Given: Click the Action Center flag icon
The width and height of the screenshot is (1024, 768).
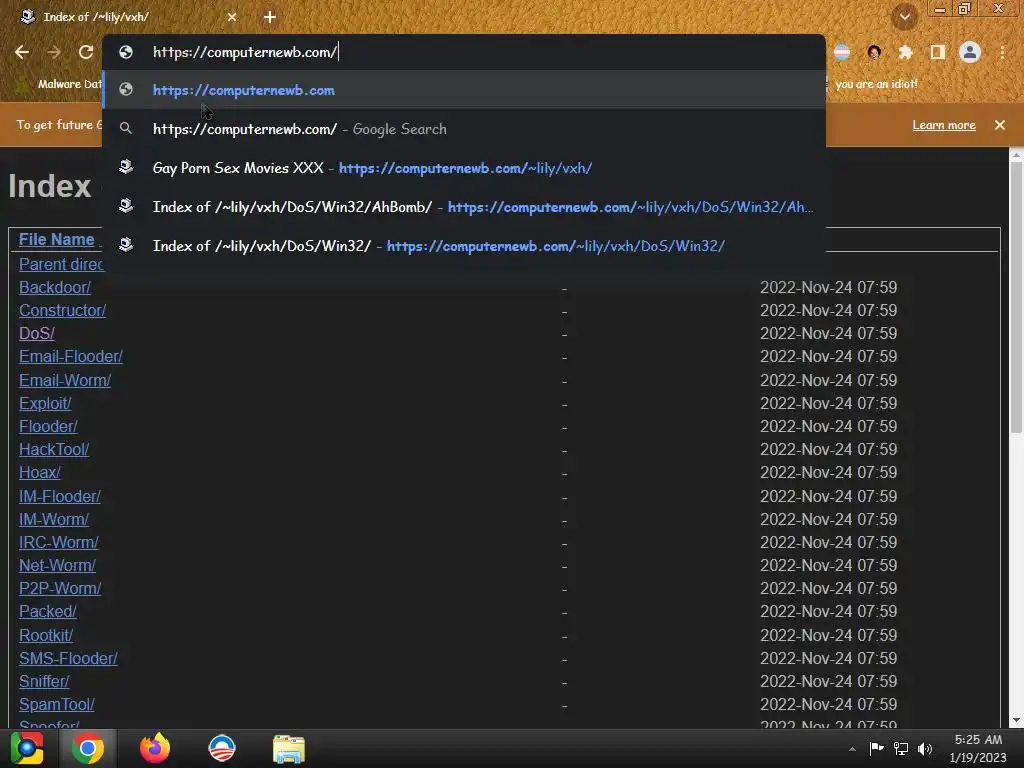Looking at the screenshot, I should tap(876, 748).
